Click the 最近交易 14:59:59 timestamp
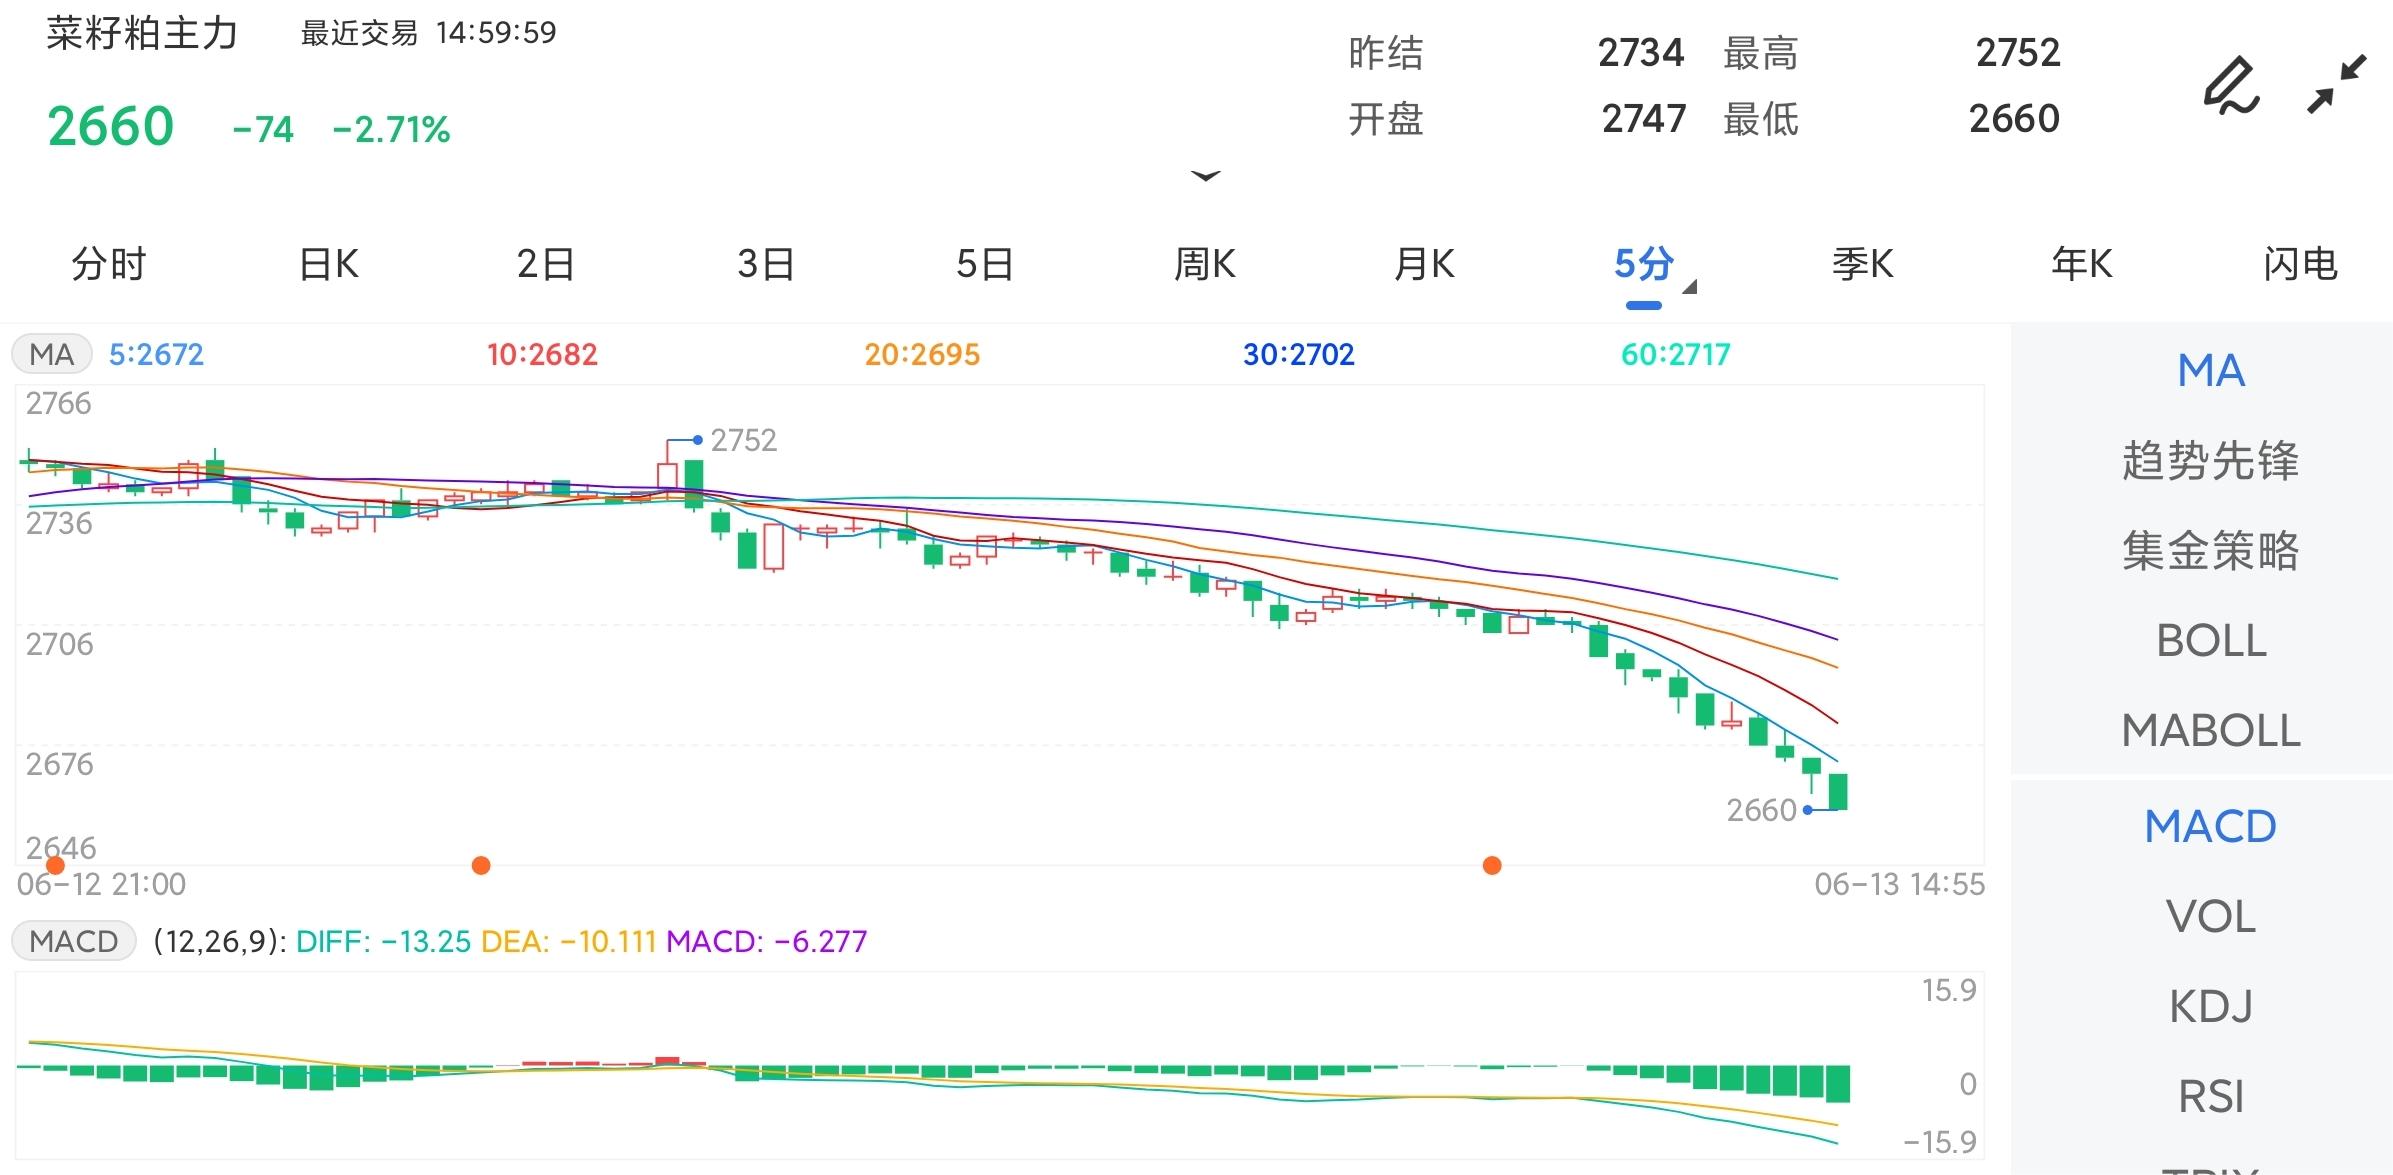 click(428, 33)
